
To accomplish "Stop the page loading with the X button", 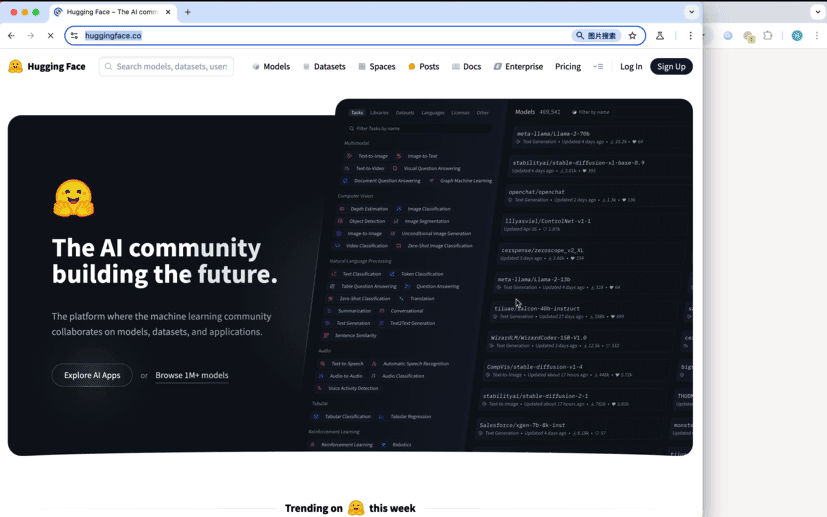I will pyautogui.click(x=50, y=36).
